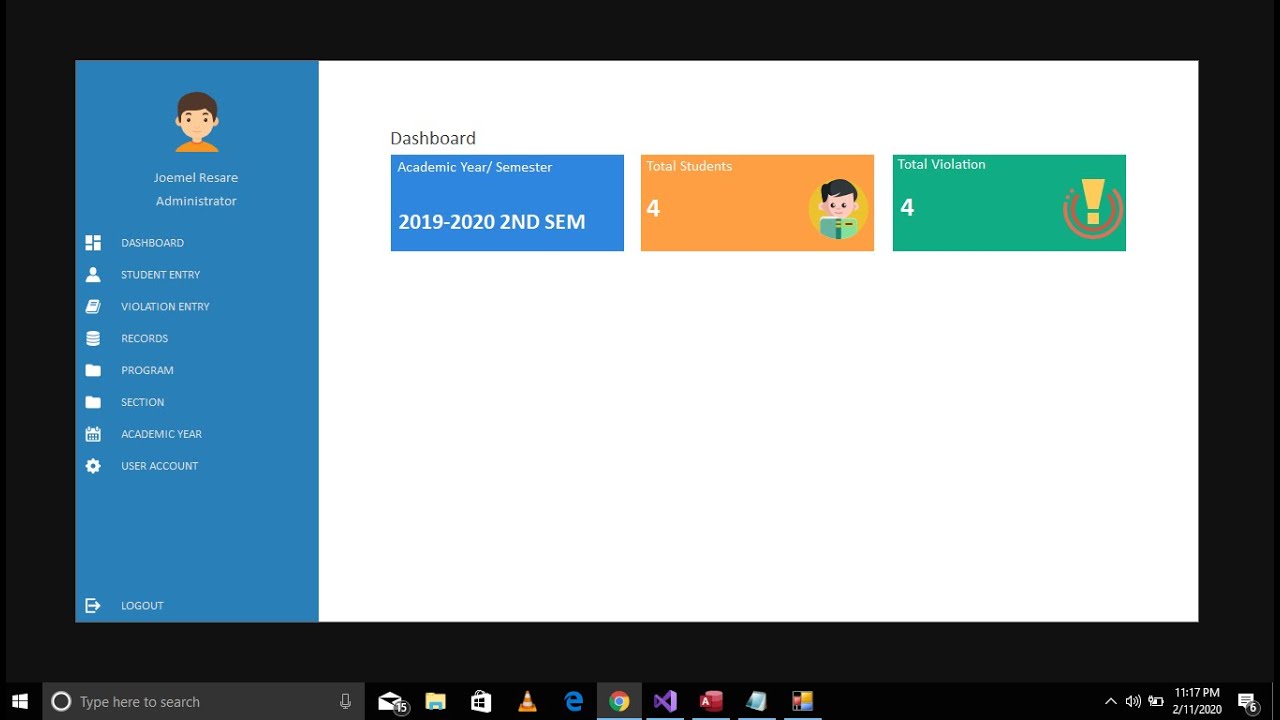Click the student reading icon on orange card
The height and width of the screenshot is (720, 1280).
(838, 209)
